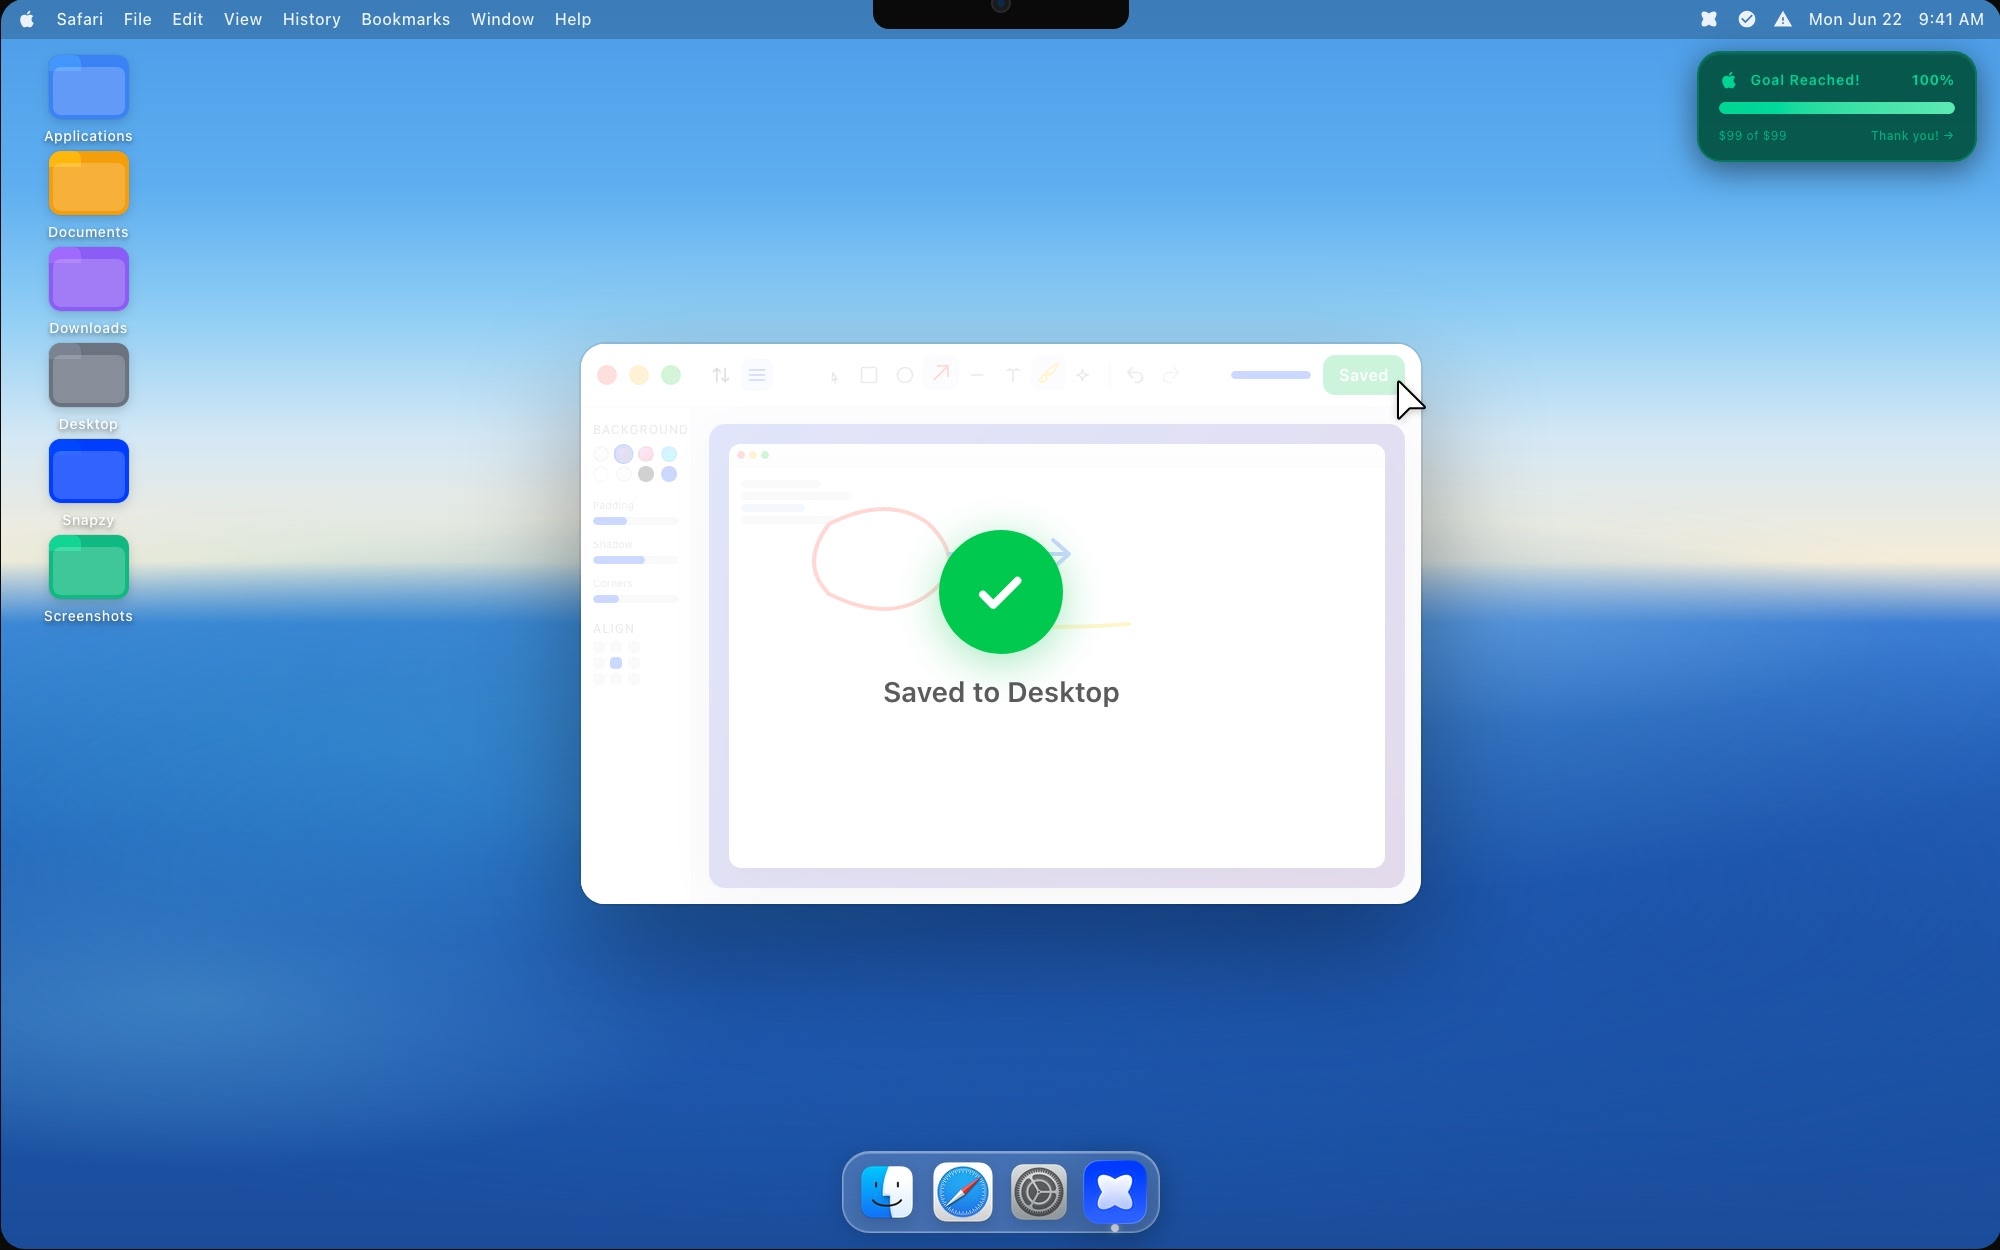Click the checkmark status menu bar icon
The image size is (2000, 1250).
1747,19
